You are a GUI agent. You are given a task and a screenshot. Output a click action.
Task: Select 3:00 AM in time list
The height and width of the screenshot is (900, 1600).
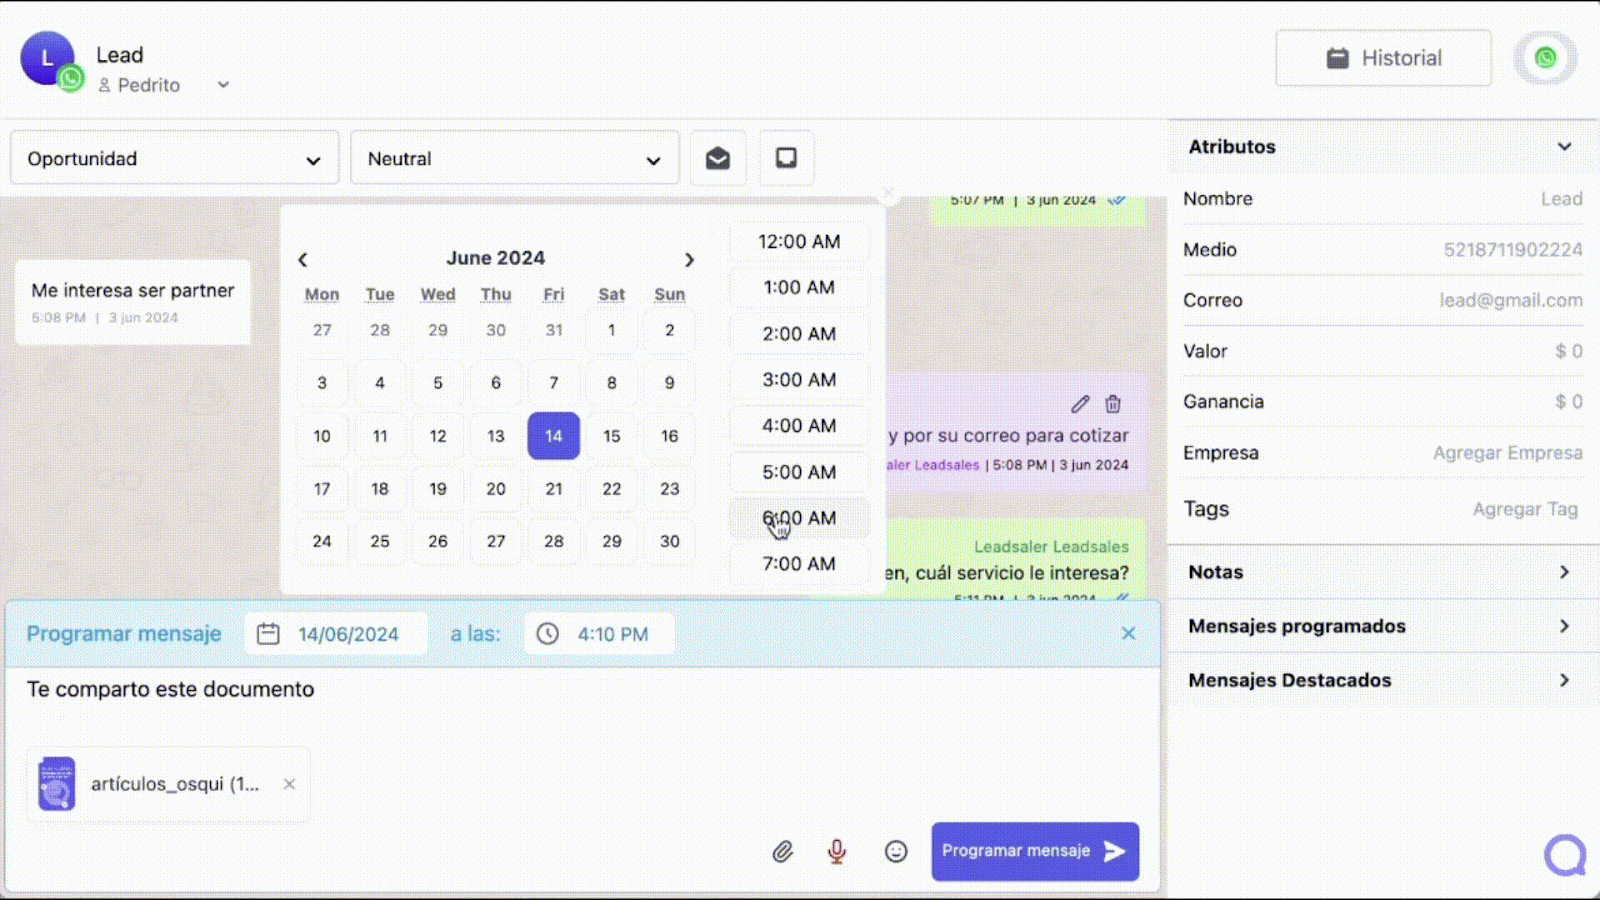799,380
